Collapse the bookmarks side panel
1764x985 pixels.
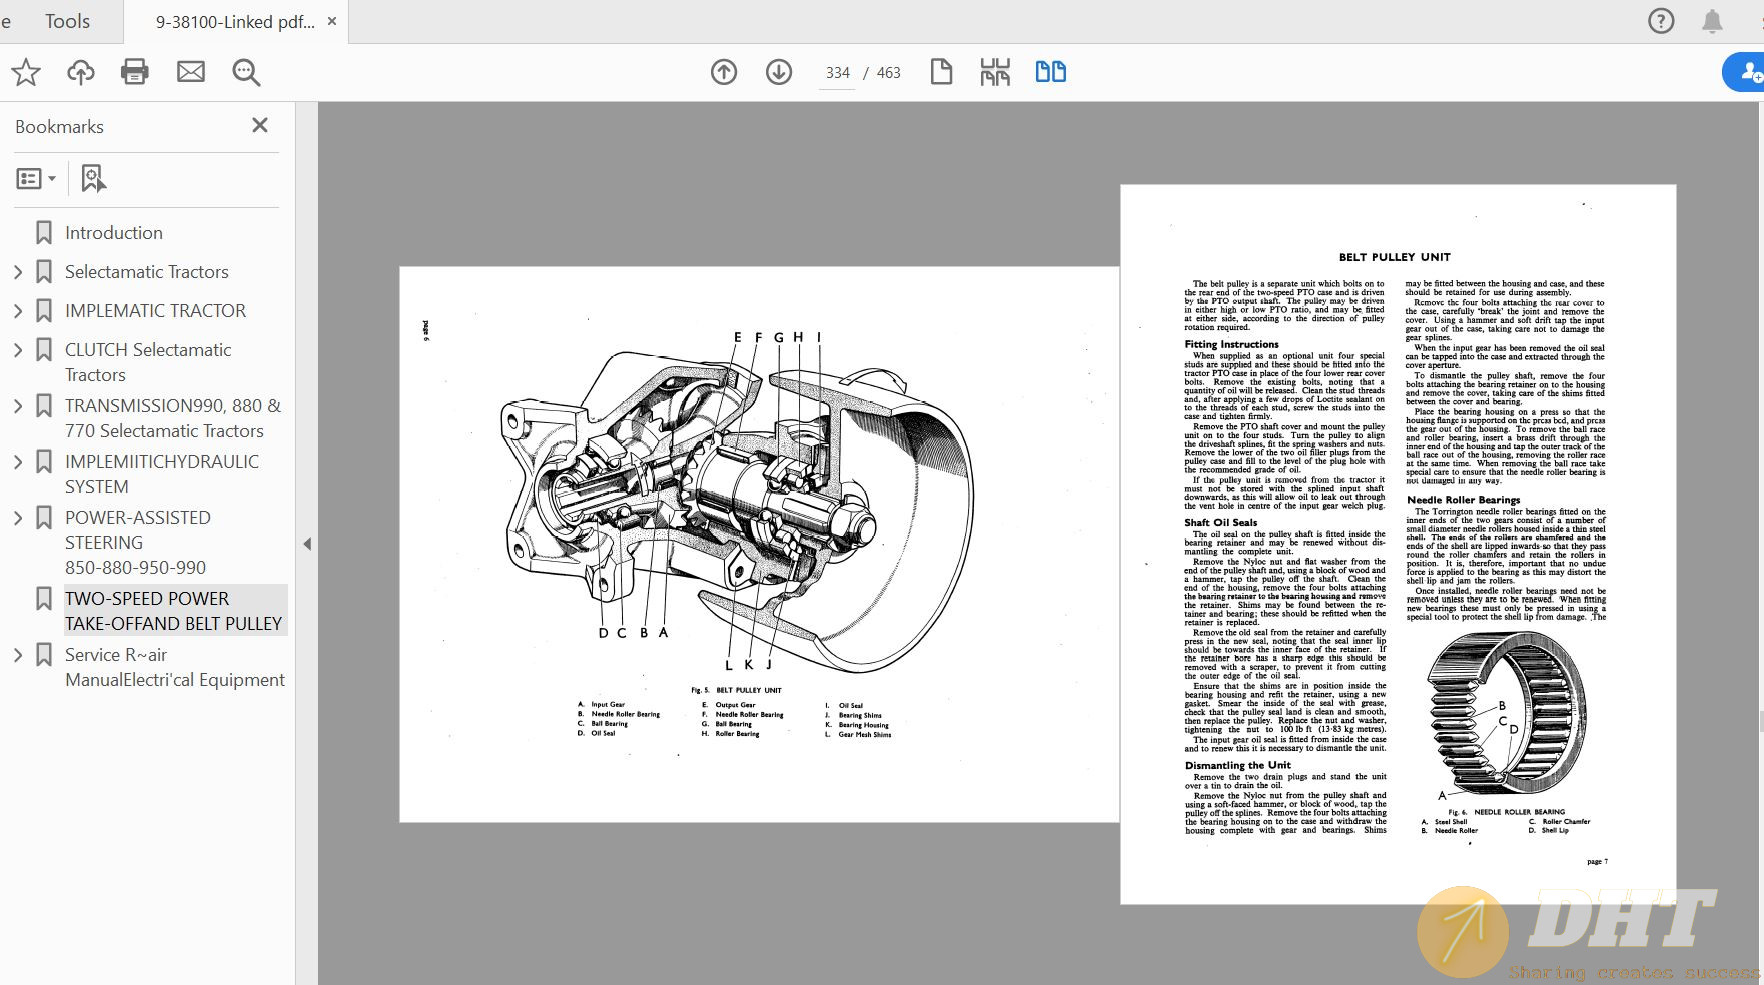pos(260,126)
